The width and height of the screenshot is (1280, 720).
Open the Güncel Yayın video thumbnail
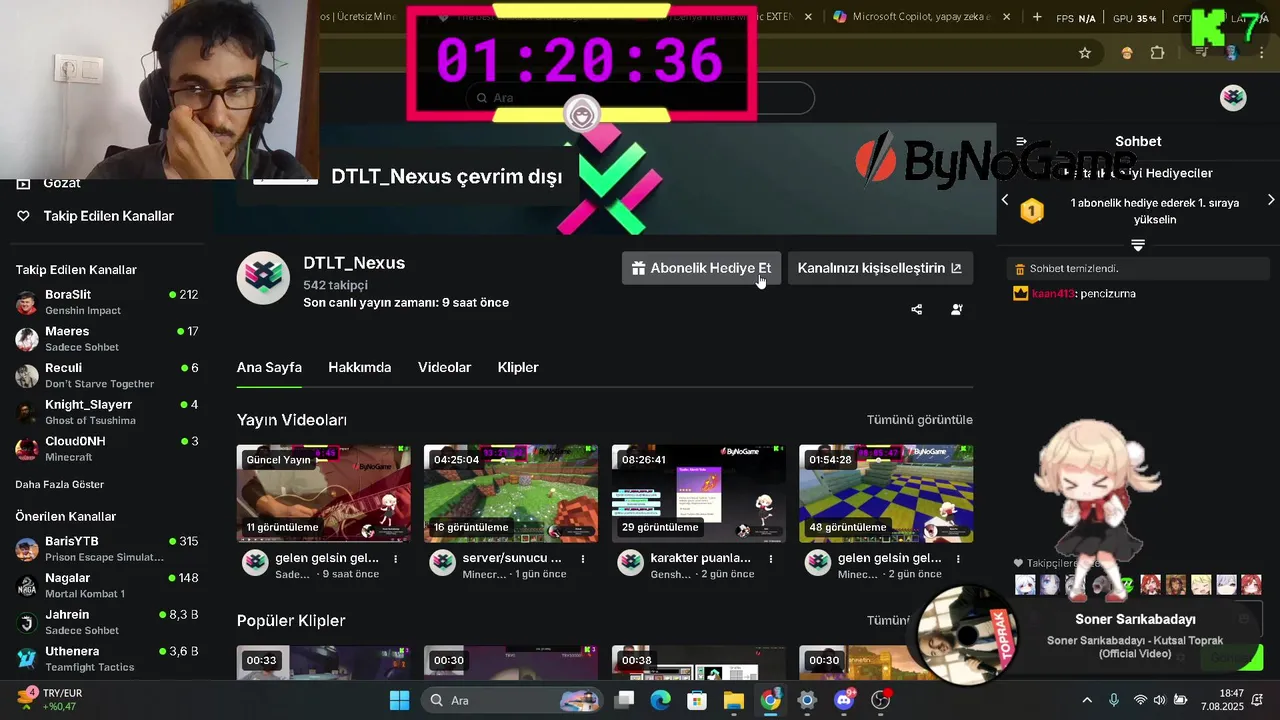(x=324, y=494)
